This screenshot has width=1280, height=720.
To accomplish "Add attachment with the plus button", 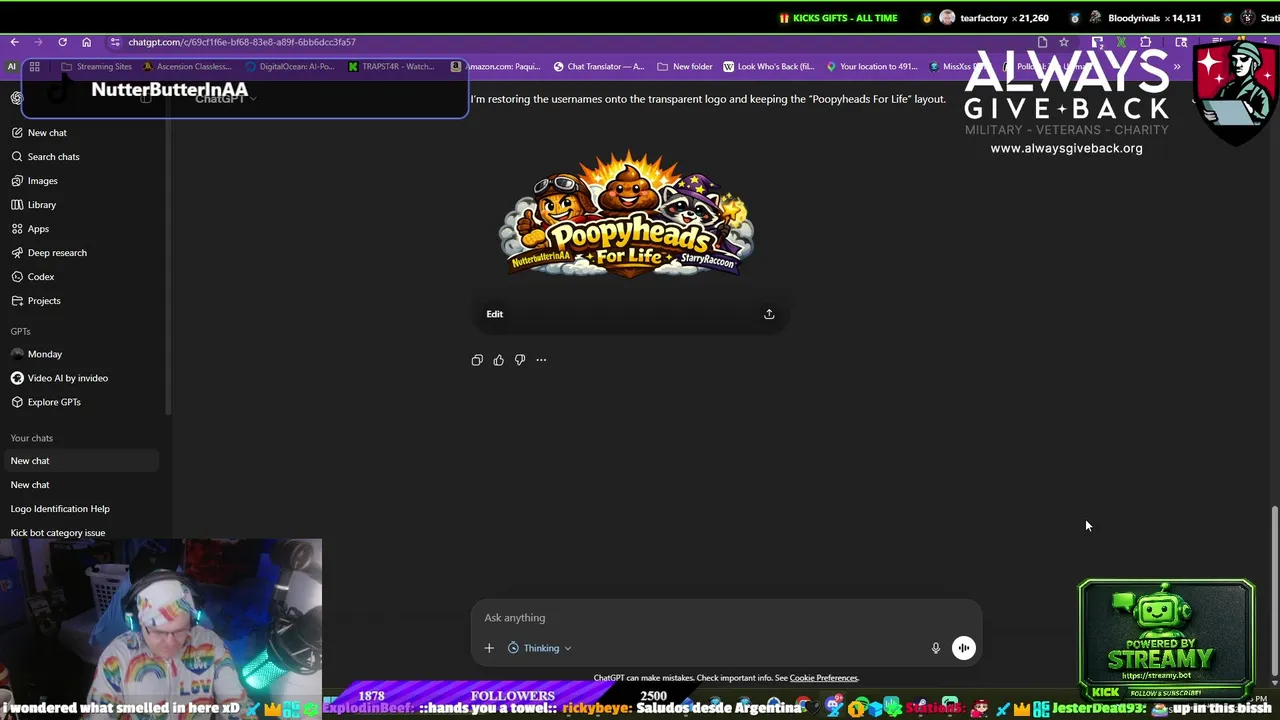I will (489, 648).
